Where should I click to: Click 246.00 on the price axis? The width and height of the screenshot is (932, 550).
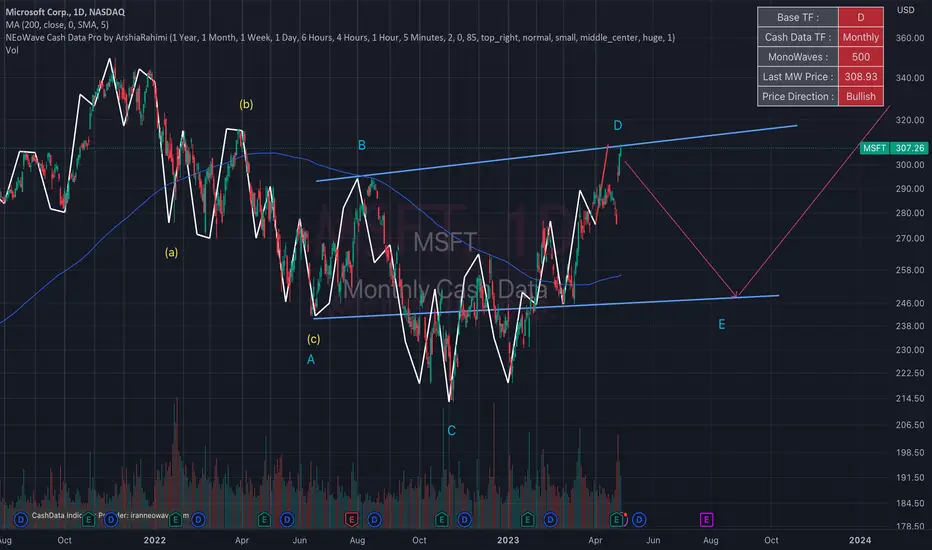click(x=909, y=303)
